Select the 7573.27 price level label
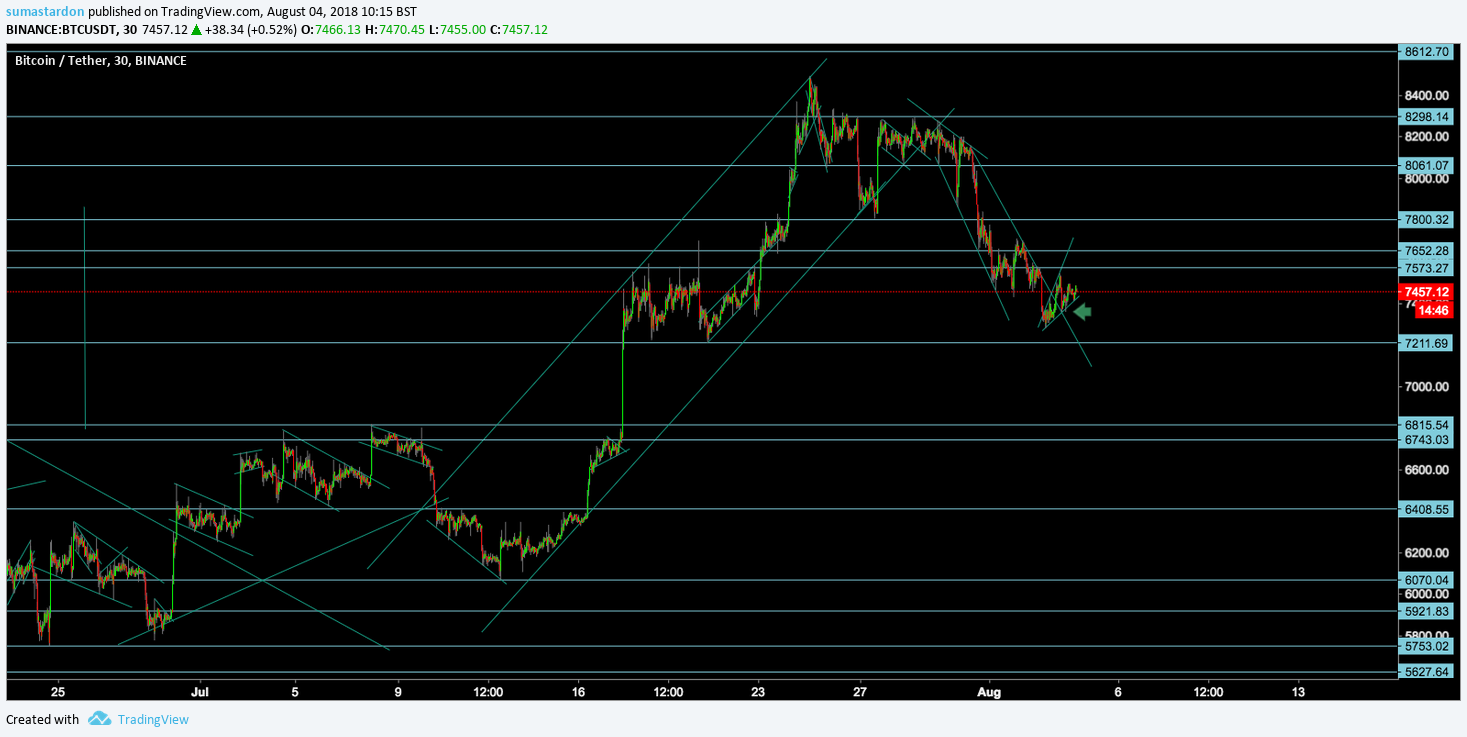This screenshot has height=737, width=1467. 1425,268
